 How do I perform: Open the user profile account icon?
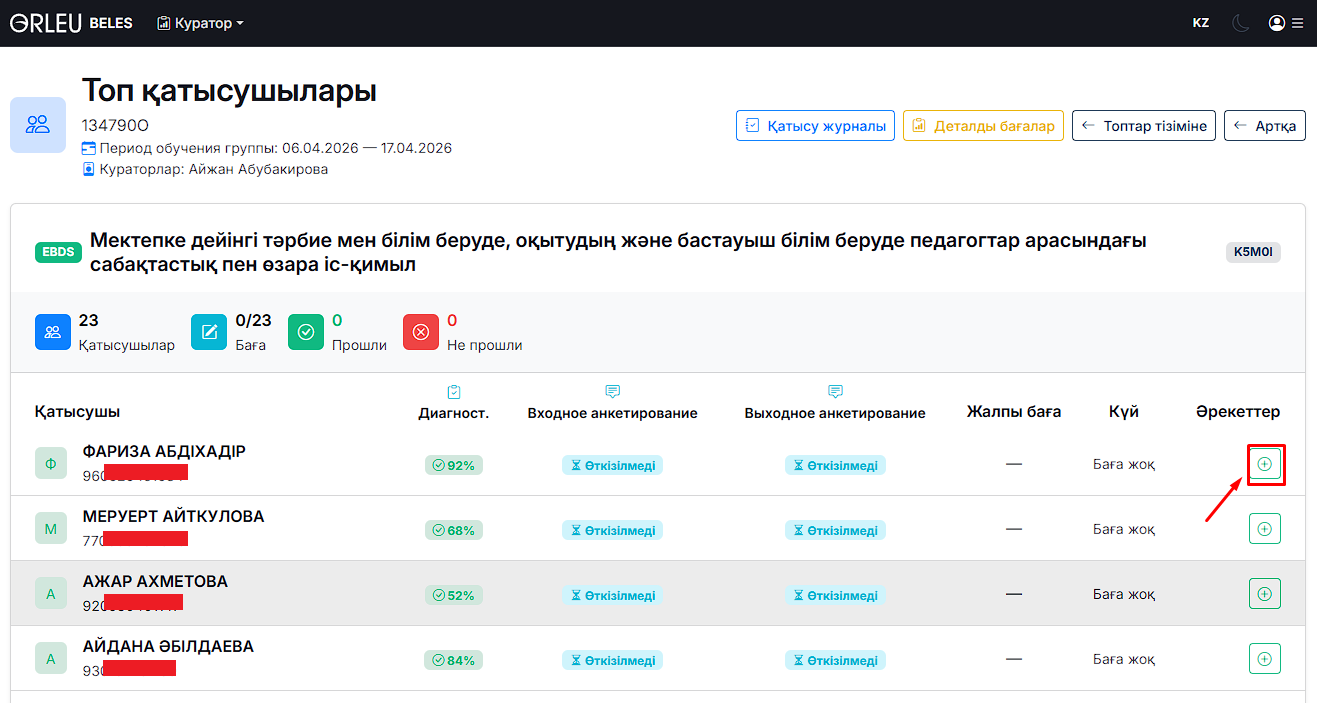(1276, 21)
